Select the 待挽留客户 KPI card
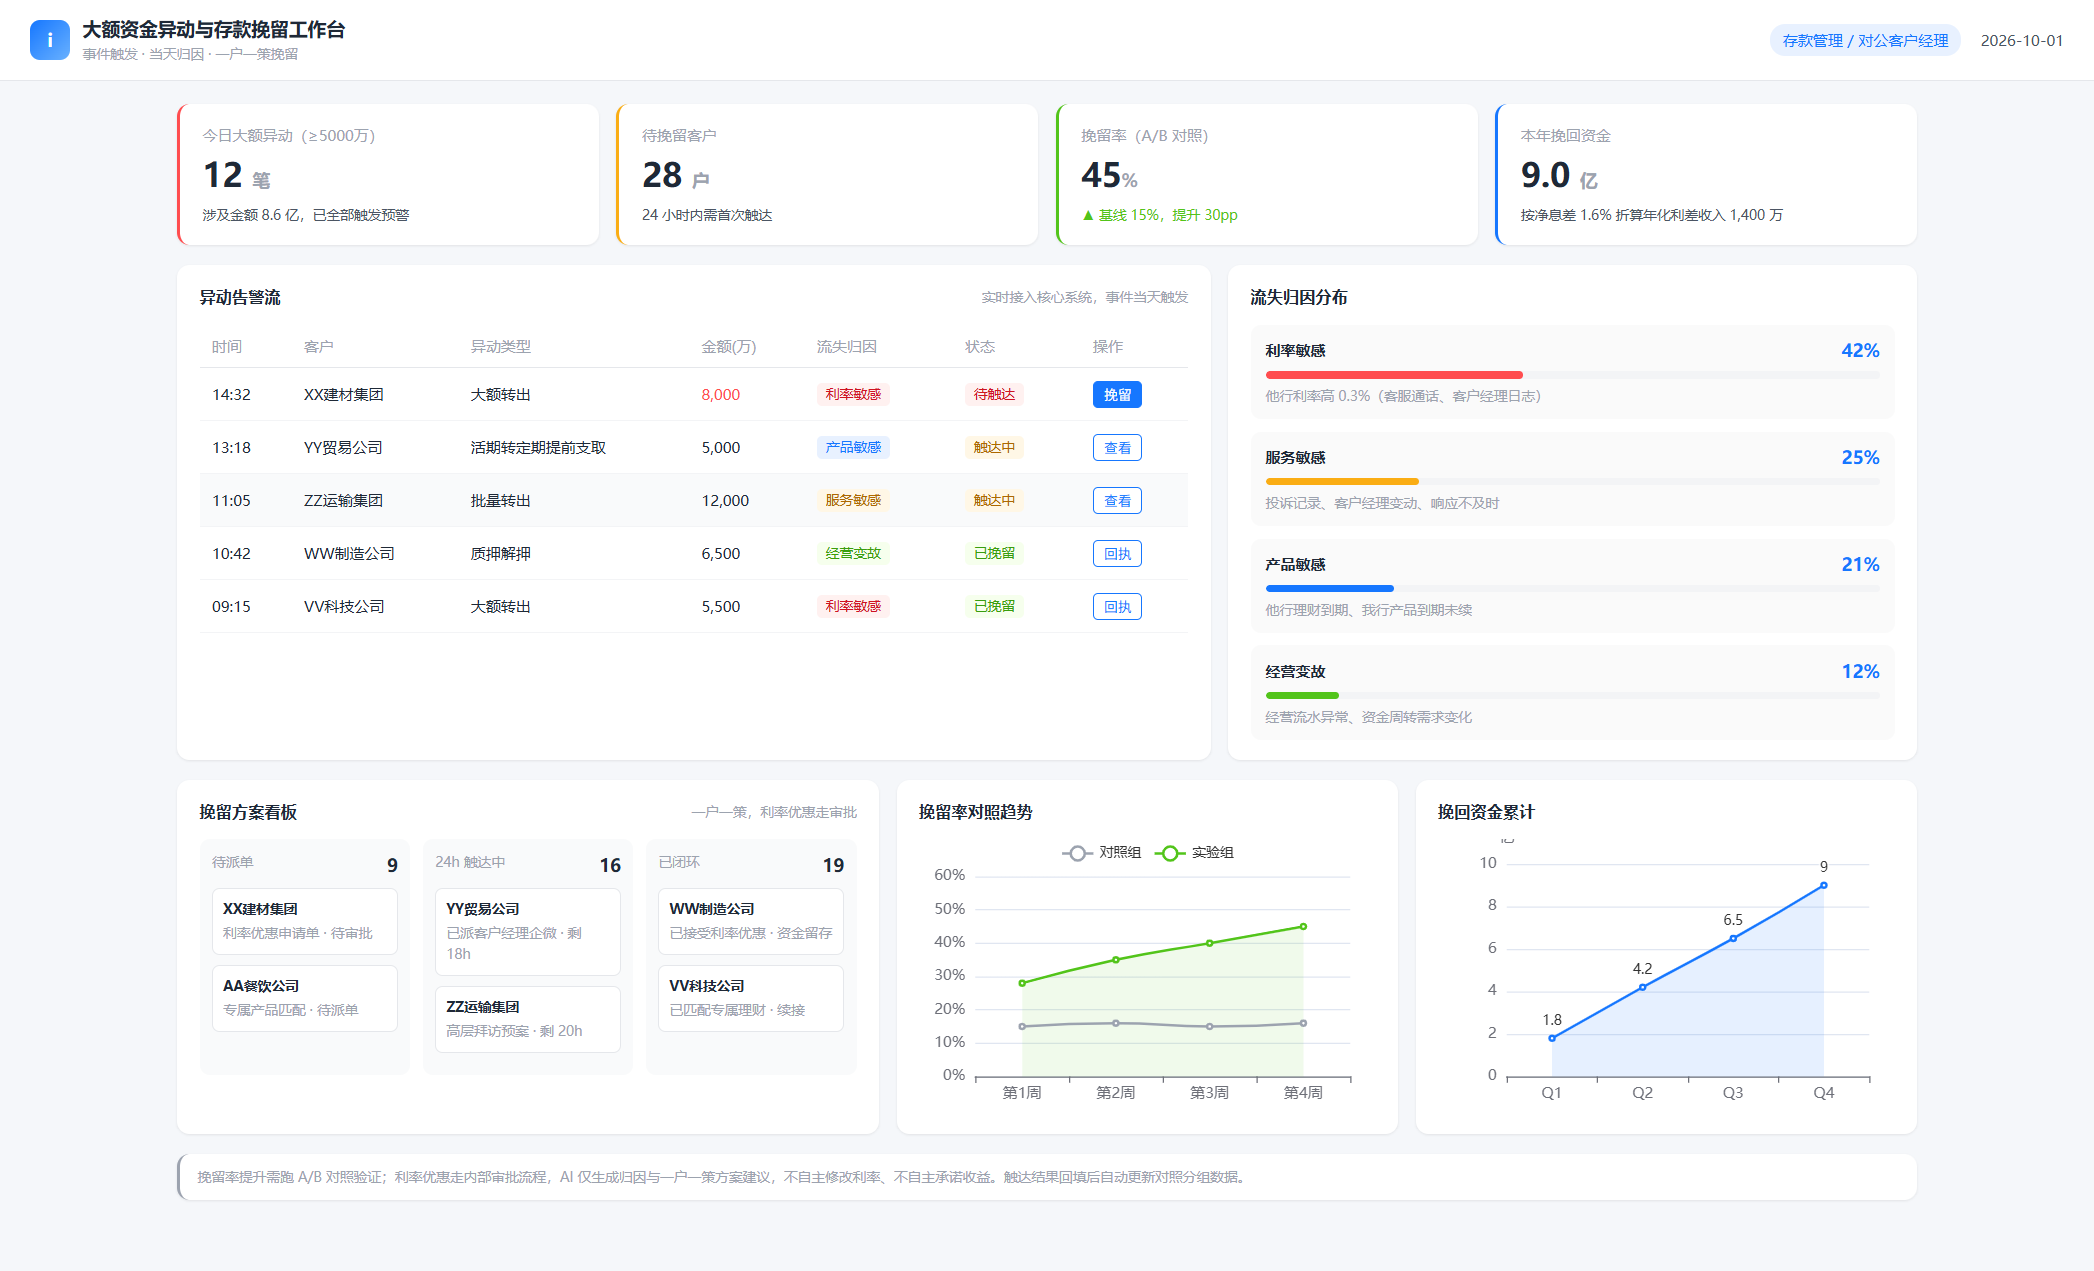Viewport: 2094px width, 1271px height. tap(827, 175)
